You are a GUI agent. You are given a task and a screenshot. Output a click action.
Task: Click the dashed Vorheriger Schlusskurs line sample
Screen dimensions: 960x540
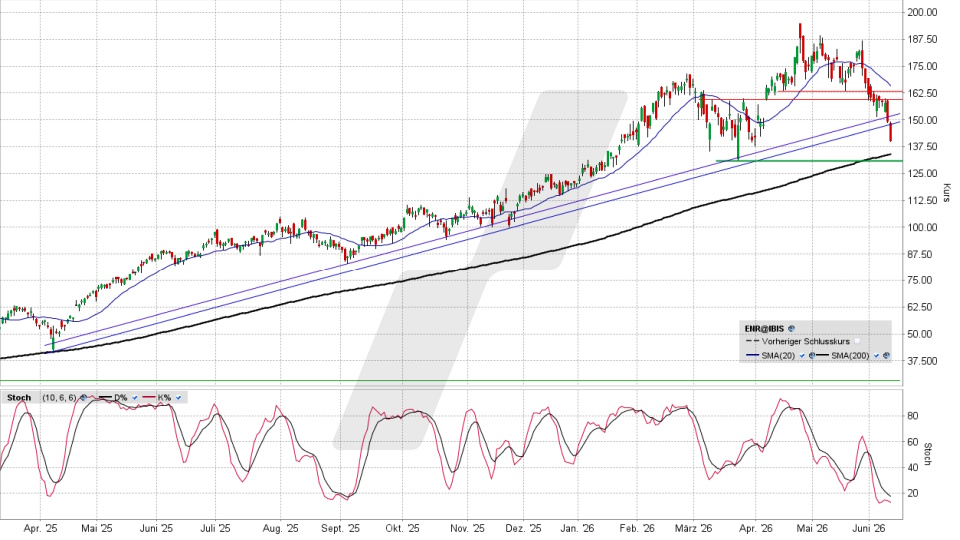(752, 341)
